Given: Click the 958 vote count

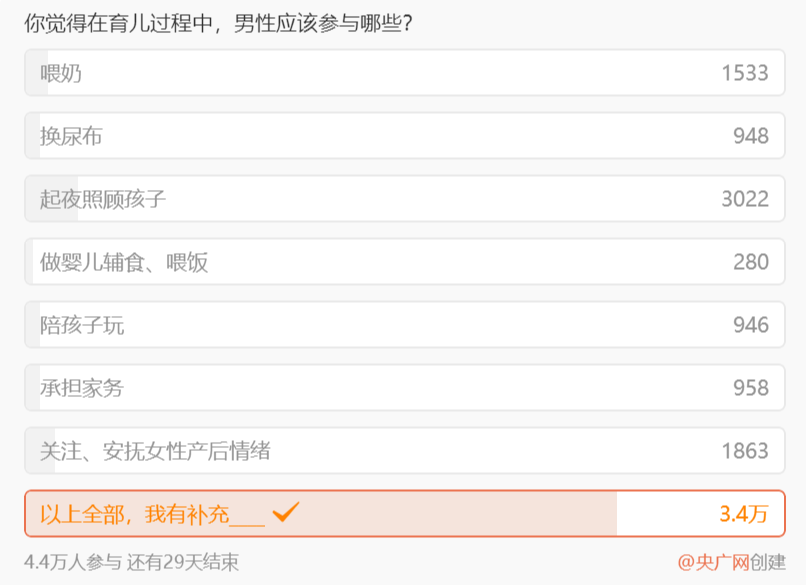Looking at the screenshot, I should pyautogui.click(x=751, y=388).
